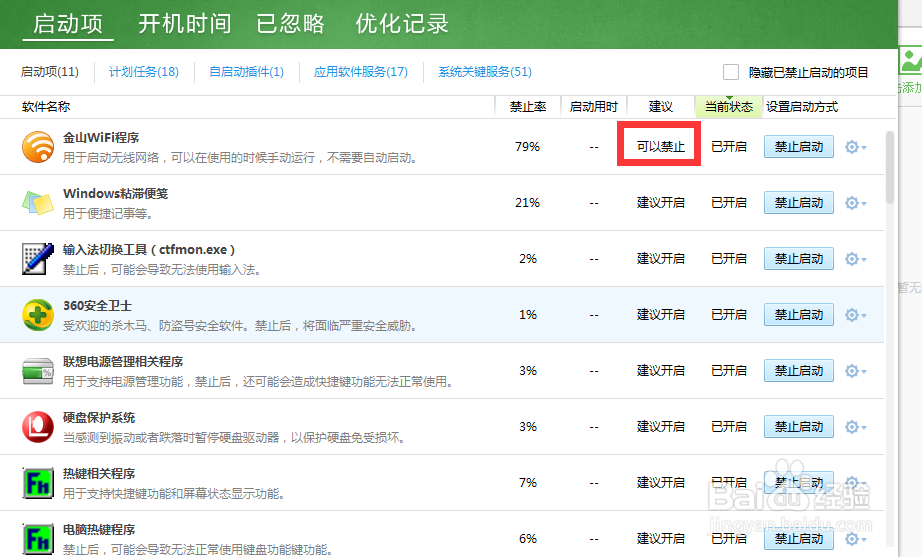Select the 金山WiFi程序 name text
The width and height of the screenshot is (922, 557).
(101, 138)
